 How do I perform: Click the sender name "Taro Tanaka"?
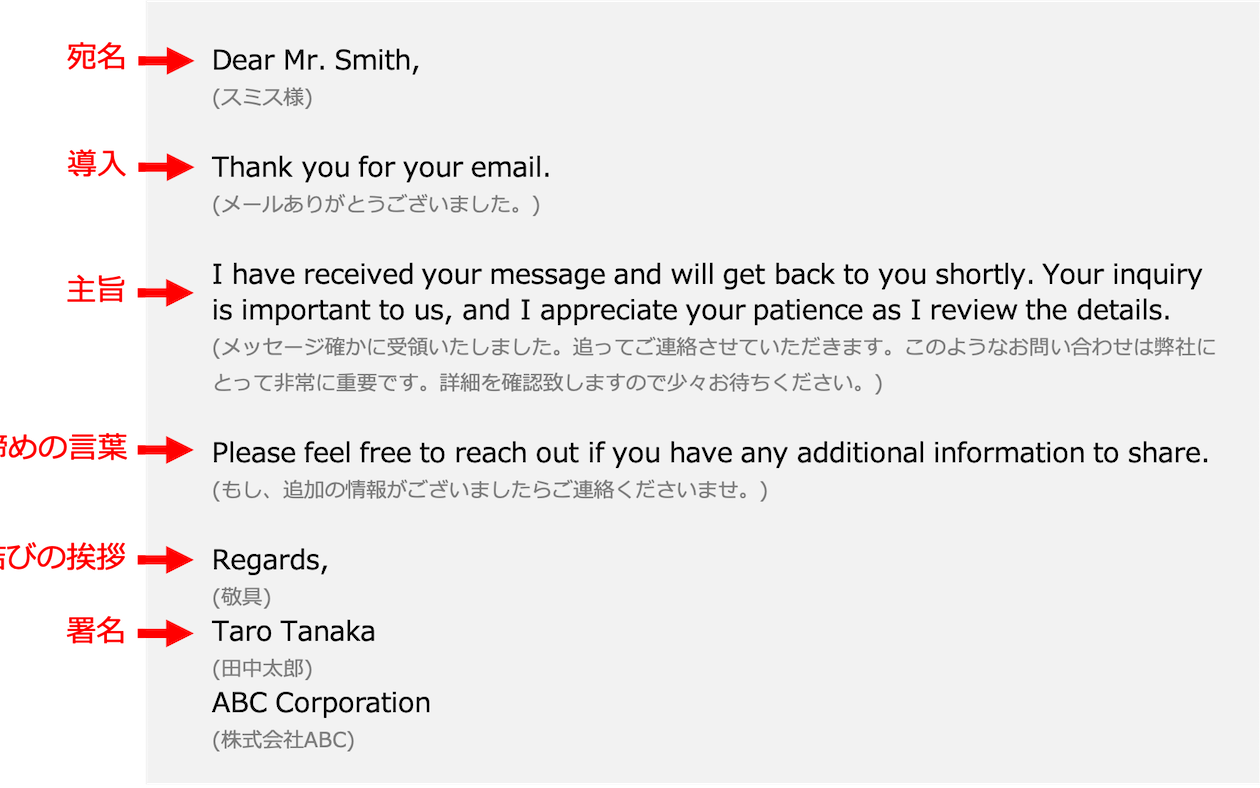(x=294, y=632)
